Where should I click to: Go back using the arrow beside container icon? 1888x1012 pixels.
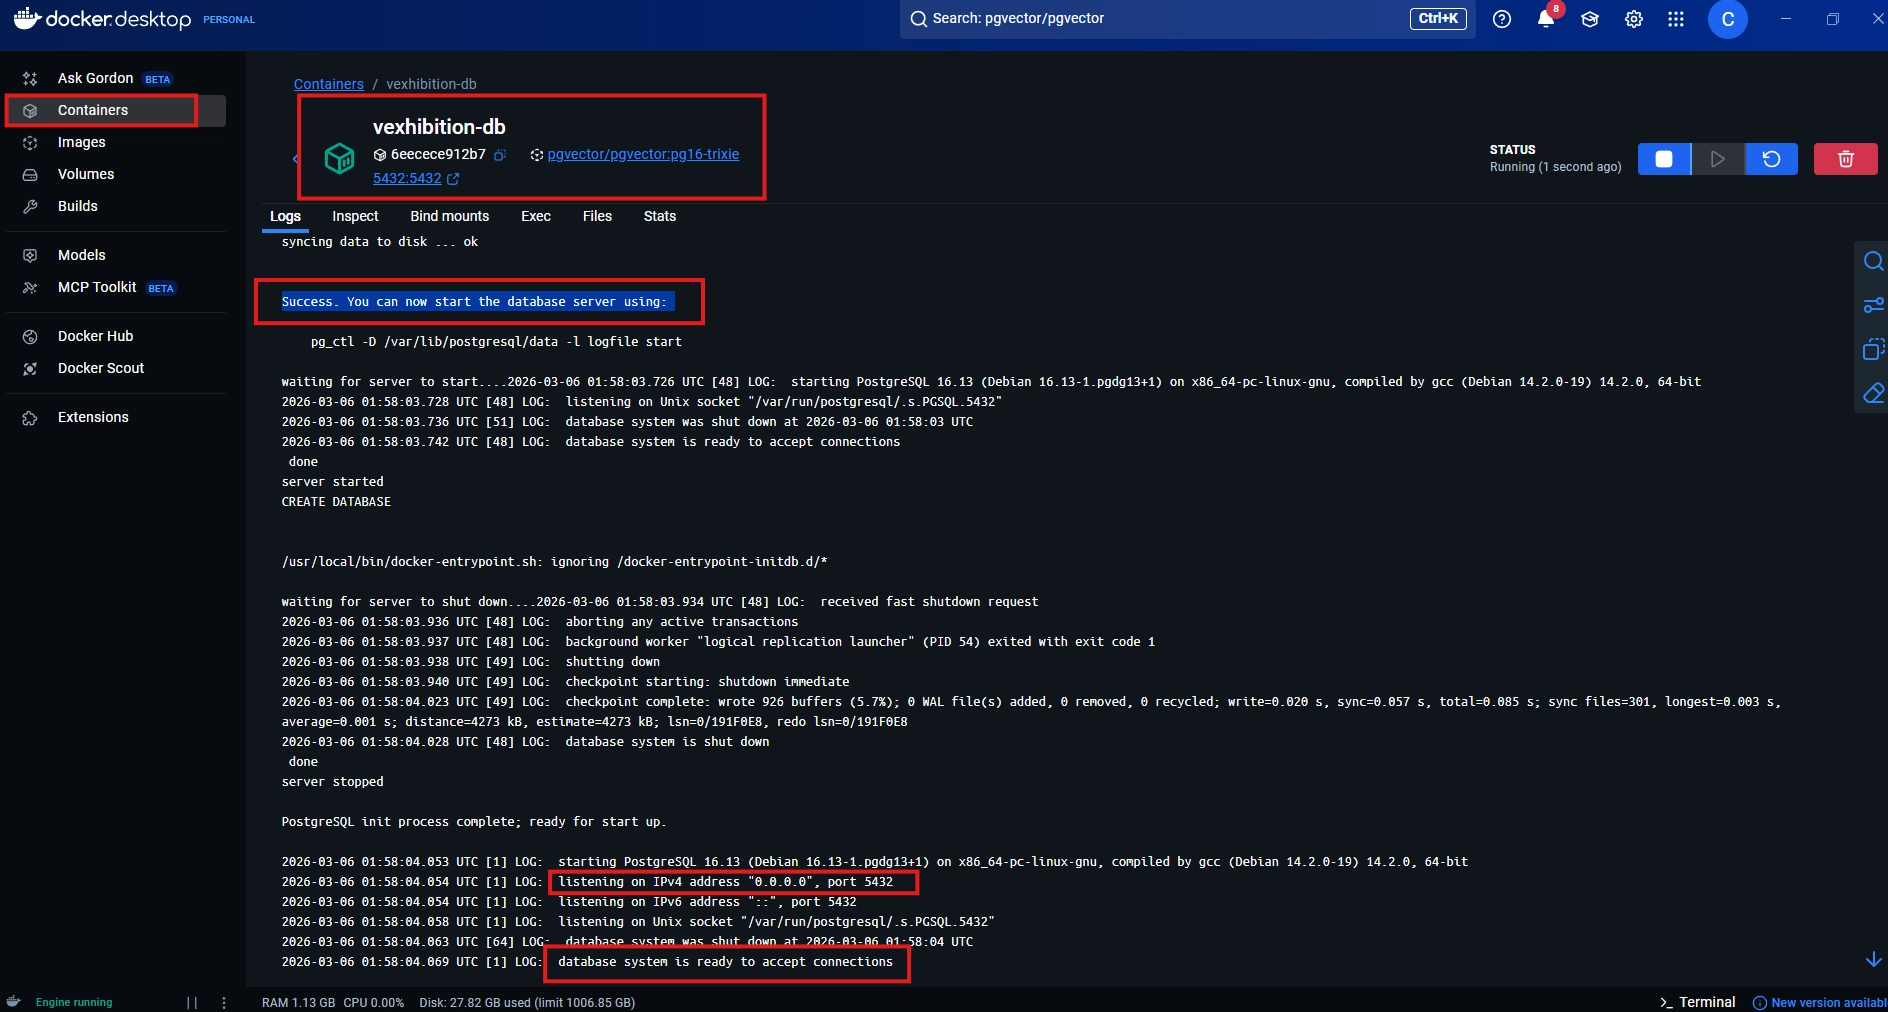(x=295, y=159)
